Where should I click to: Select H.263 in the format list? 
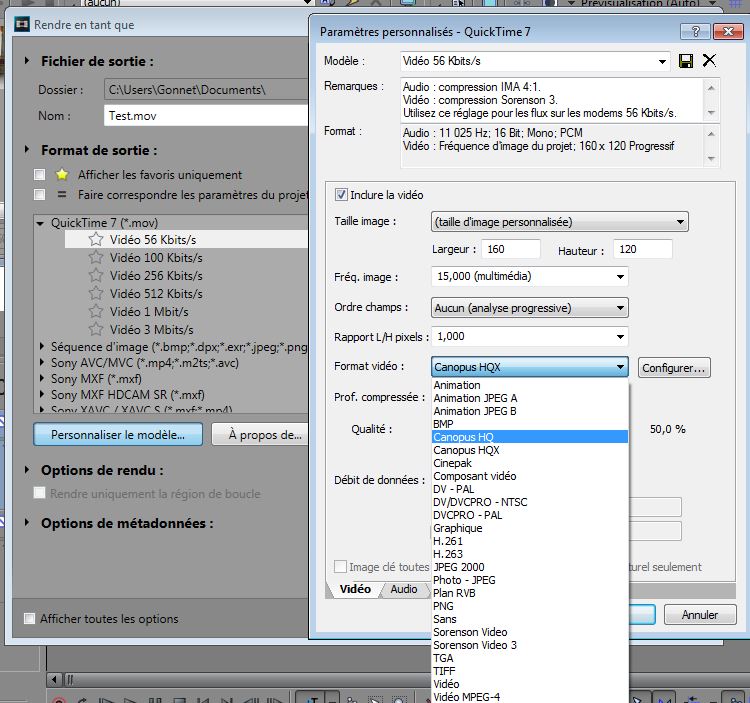529,554
